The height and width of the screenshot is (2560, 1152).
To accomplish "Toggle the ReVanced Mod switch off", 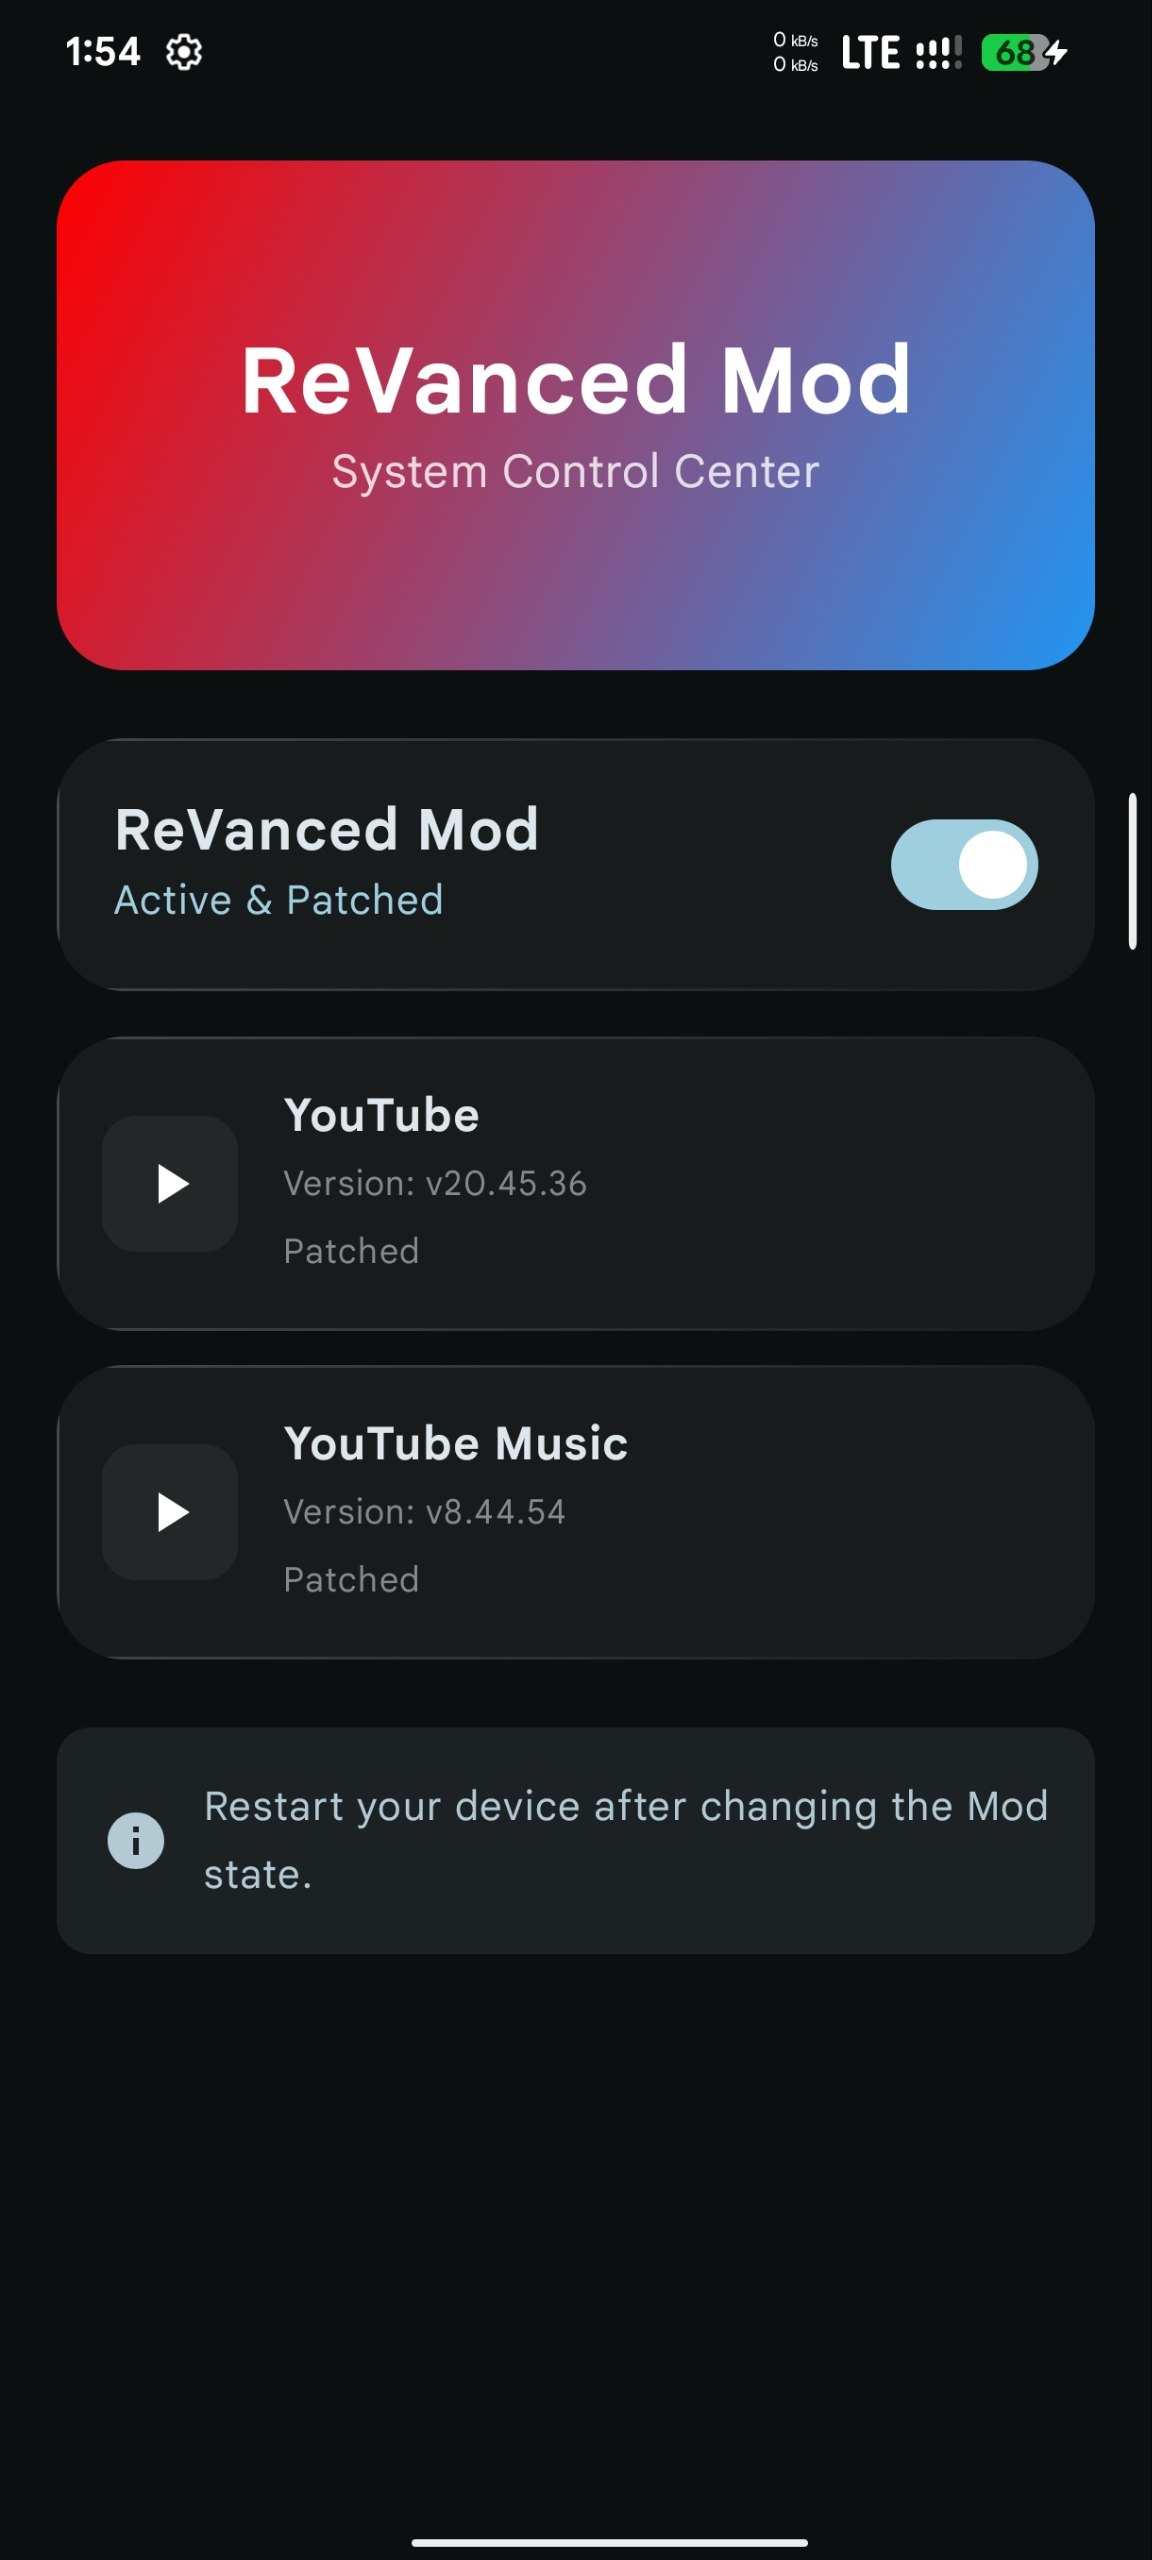I will (x=964, y=864).
